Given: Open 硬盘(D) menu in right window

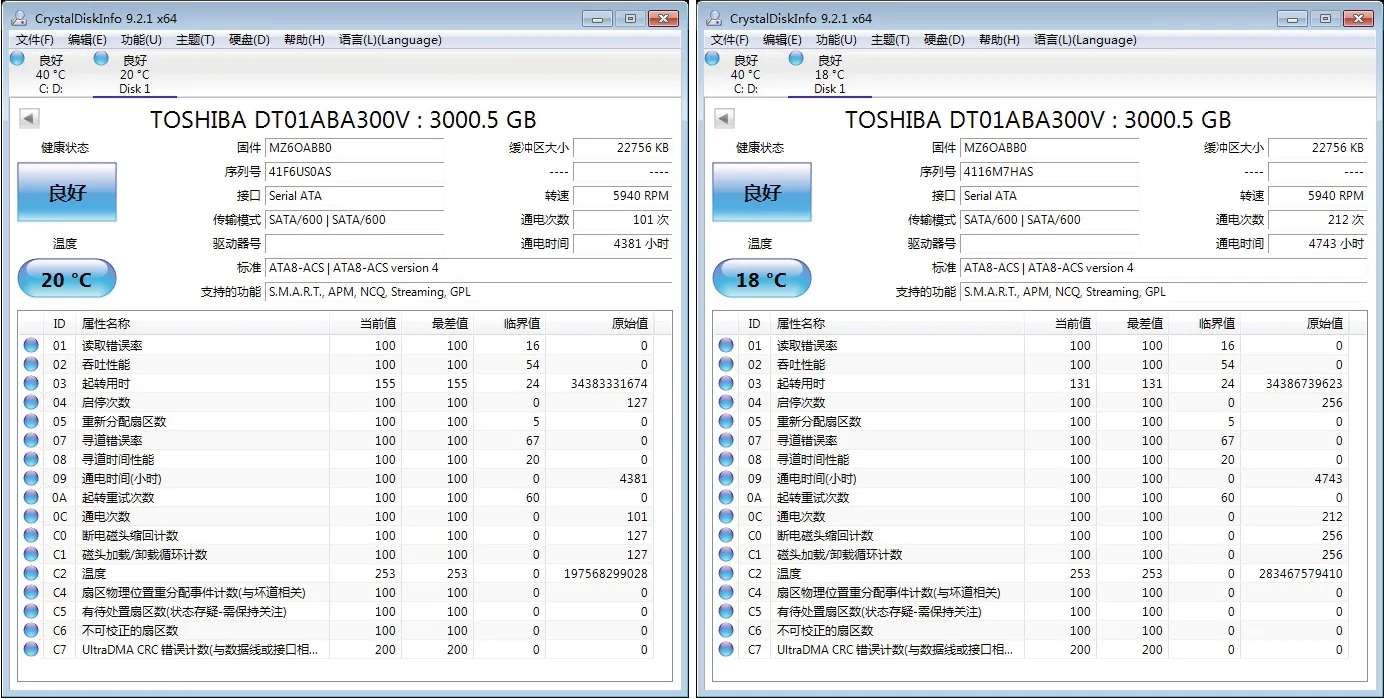Looking at the screenshot, I should (944, 40).
